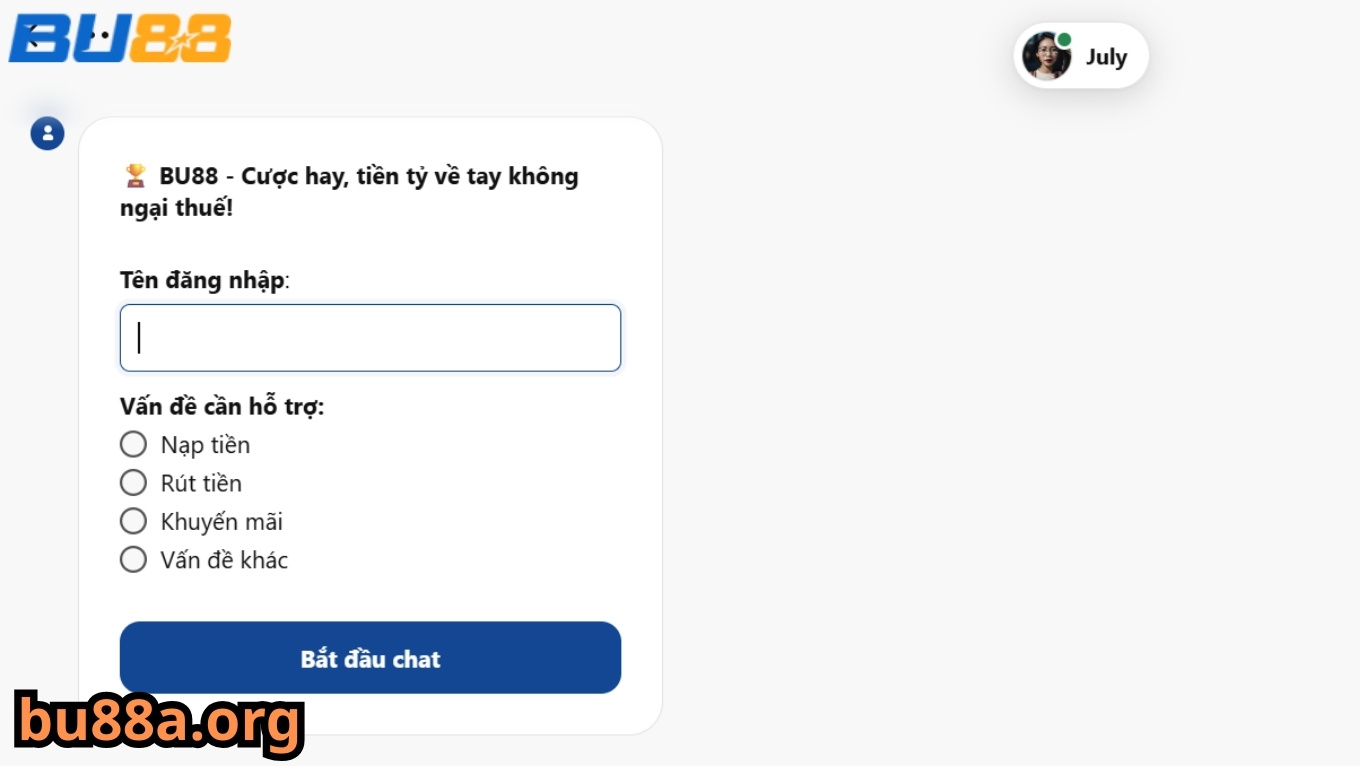Click the BU88 welcome message text
This screenshot has width=1360, height=766.
348,192
